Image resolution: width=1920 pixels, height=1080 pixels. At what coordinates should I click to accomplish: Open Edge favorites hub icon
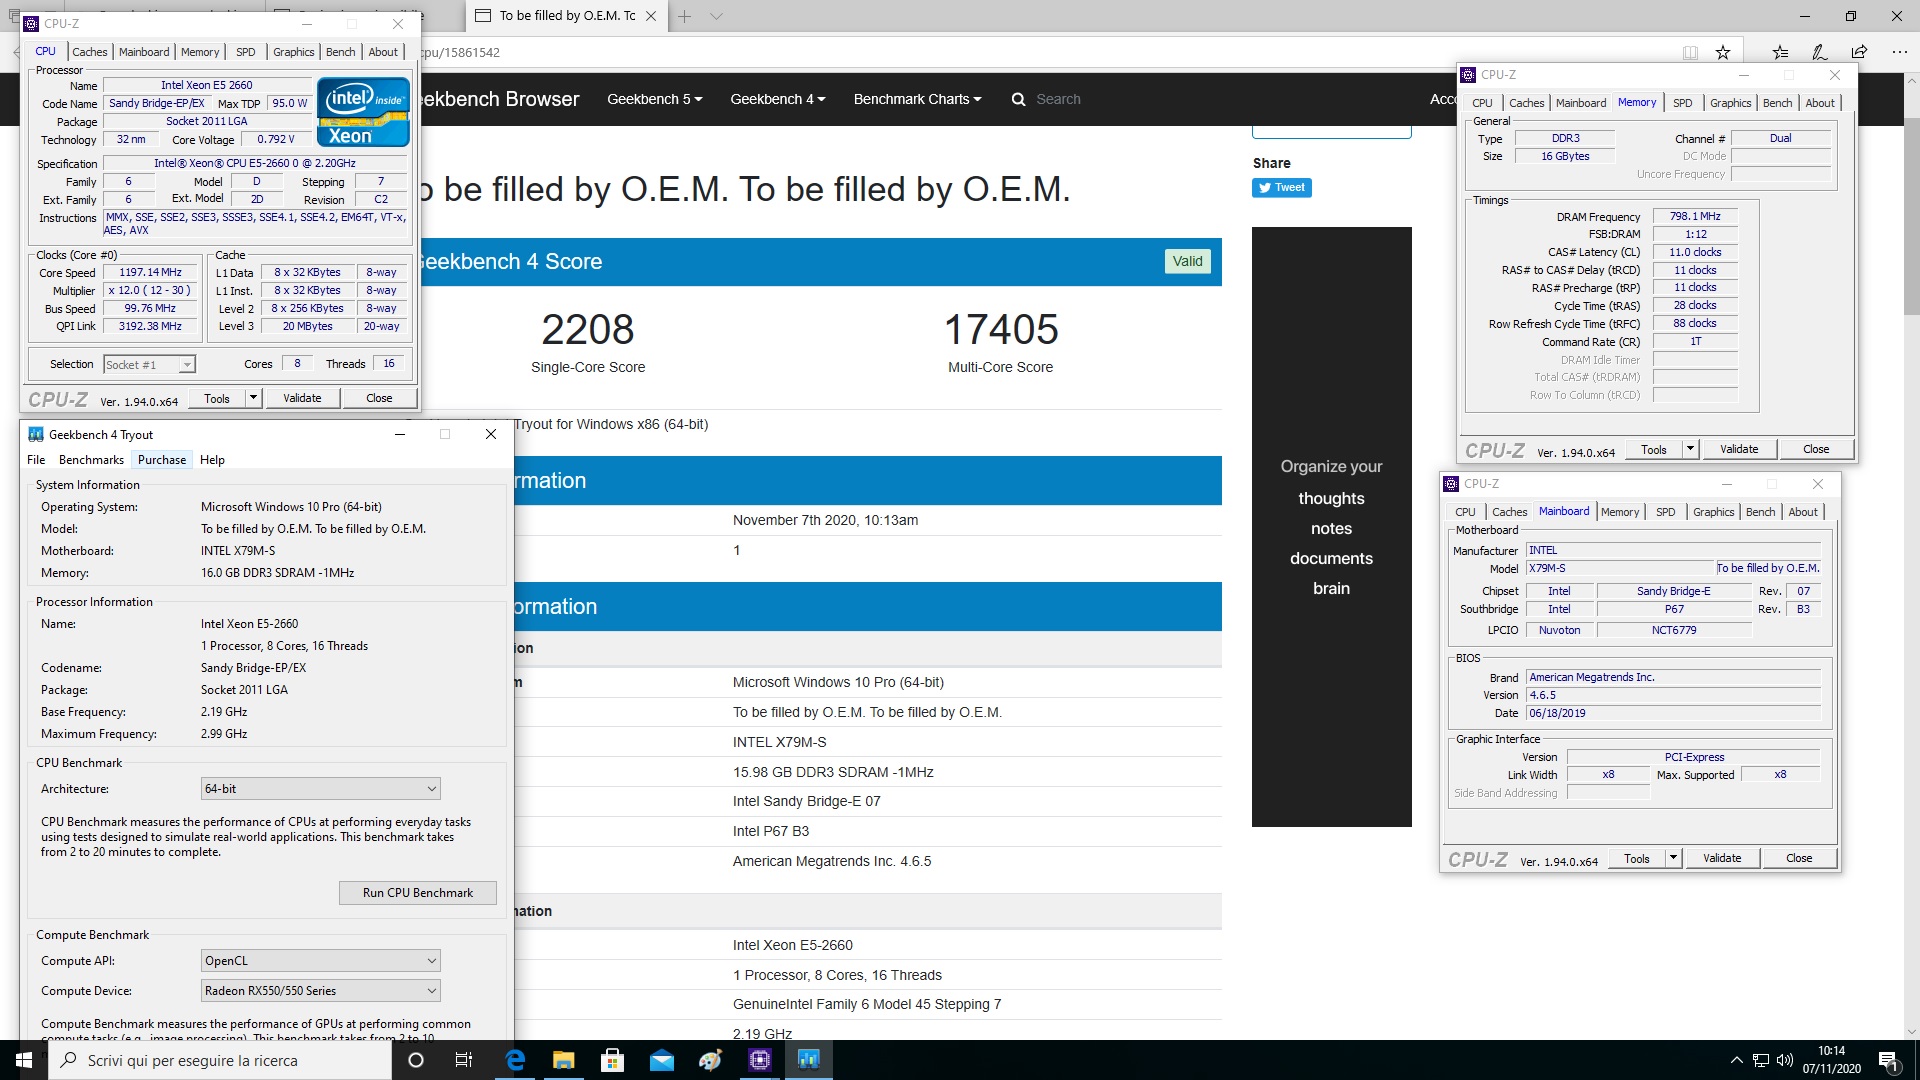1780,52
